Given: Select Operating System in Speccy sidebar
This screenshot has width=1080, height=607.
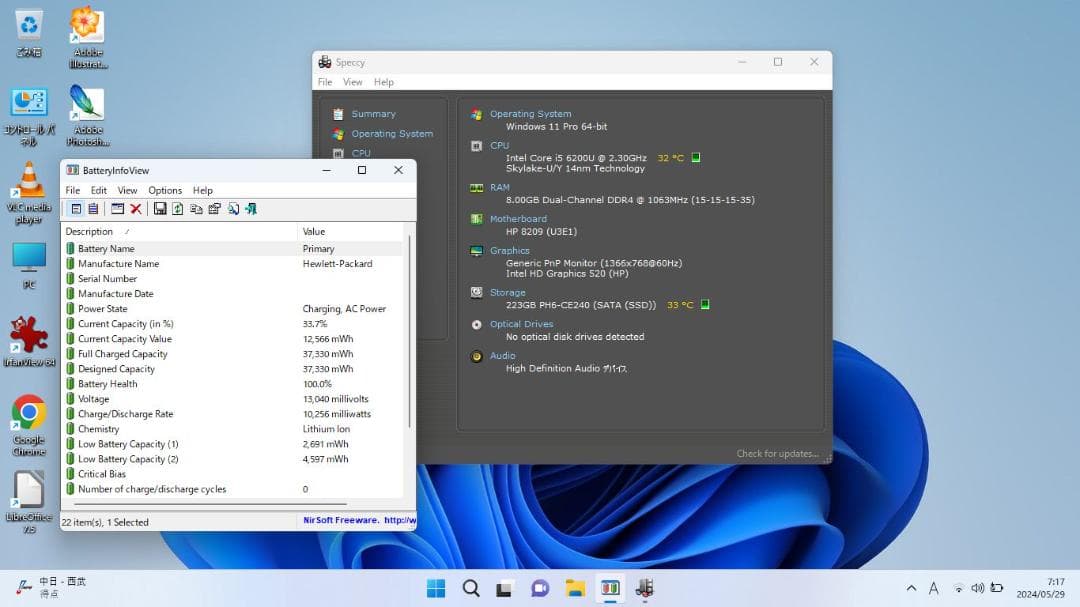Looking at the screenshot, I should pos(392,134).
